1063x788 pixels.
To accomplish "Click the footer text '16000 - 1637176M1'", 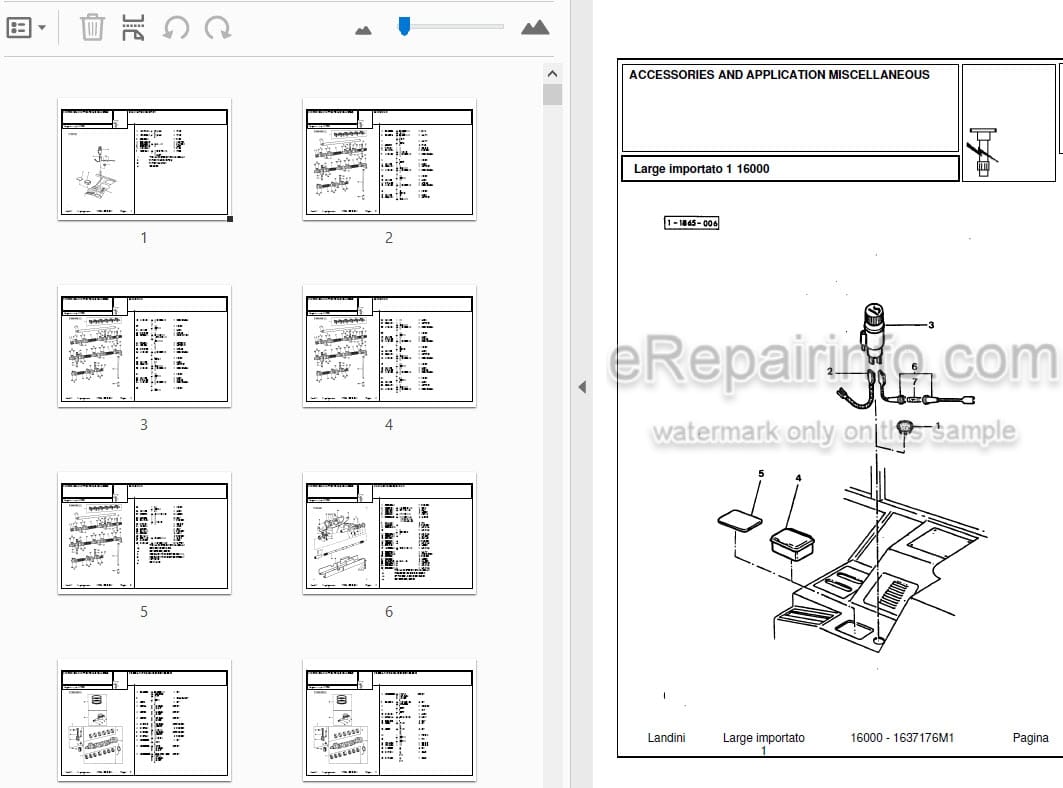I will pos(902,738).
